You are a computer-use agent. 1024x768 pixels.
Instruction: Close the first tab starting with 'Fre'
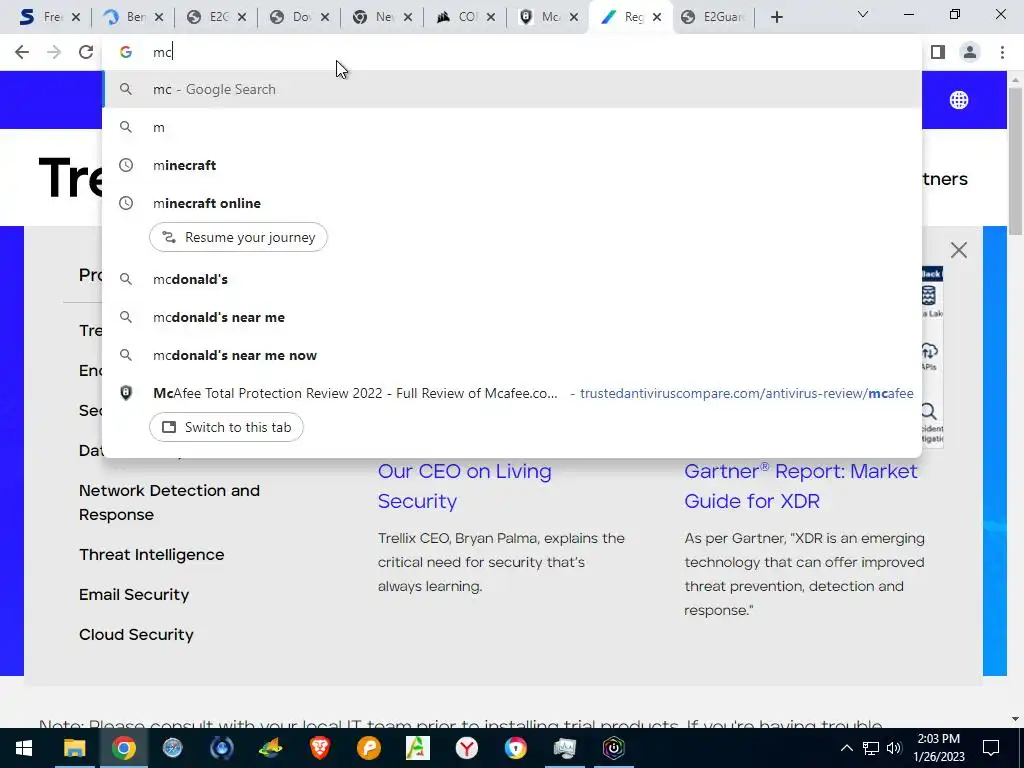click(x=76, y=18)
